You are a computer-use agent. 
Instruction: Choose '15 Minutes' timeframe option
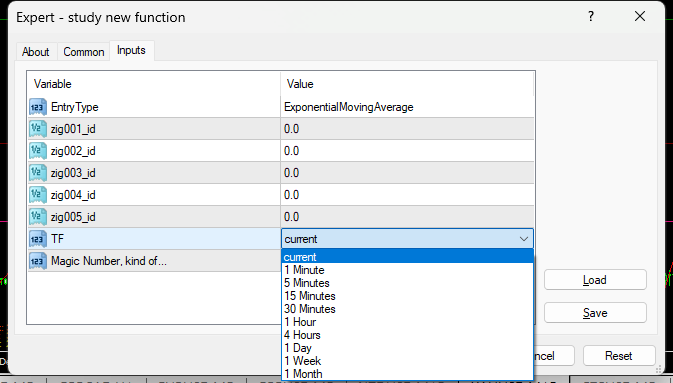407,296
